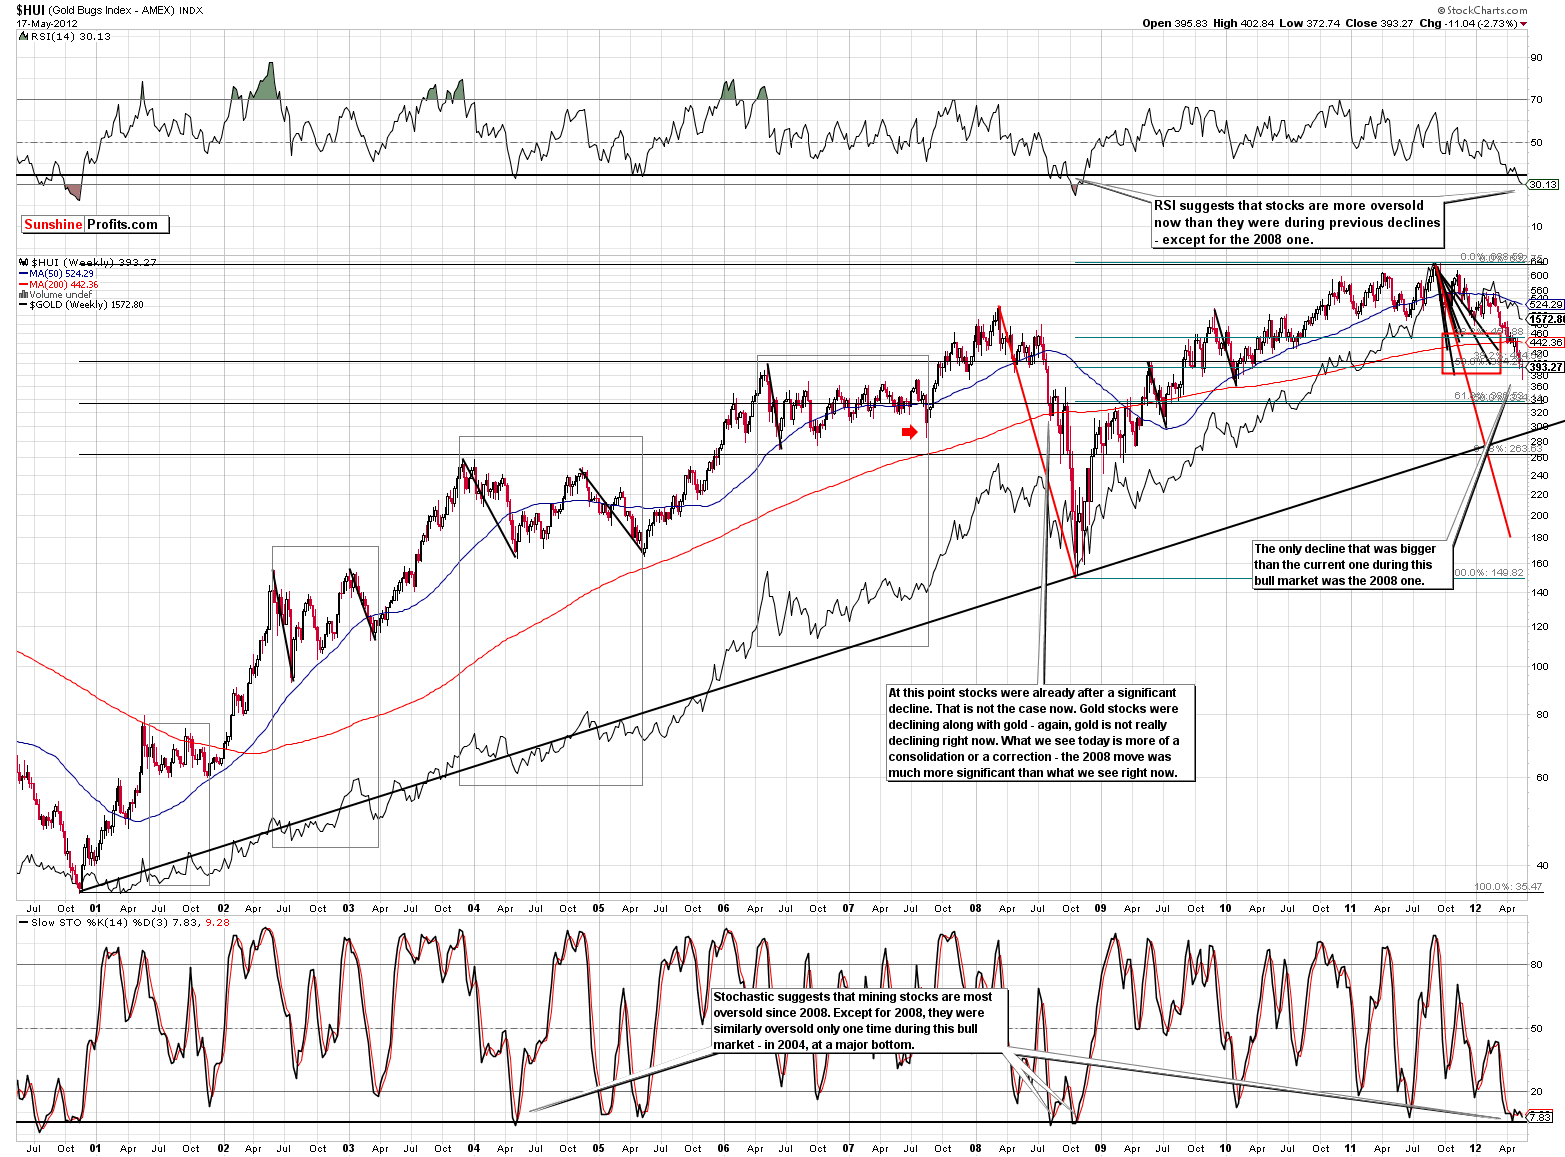Viewport: 1565px width, 1157px height.
Task: Click the 'RSI suggests that stocks are more oversold' note
Action: (1298, 223)
